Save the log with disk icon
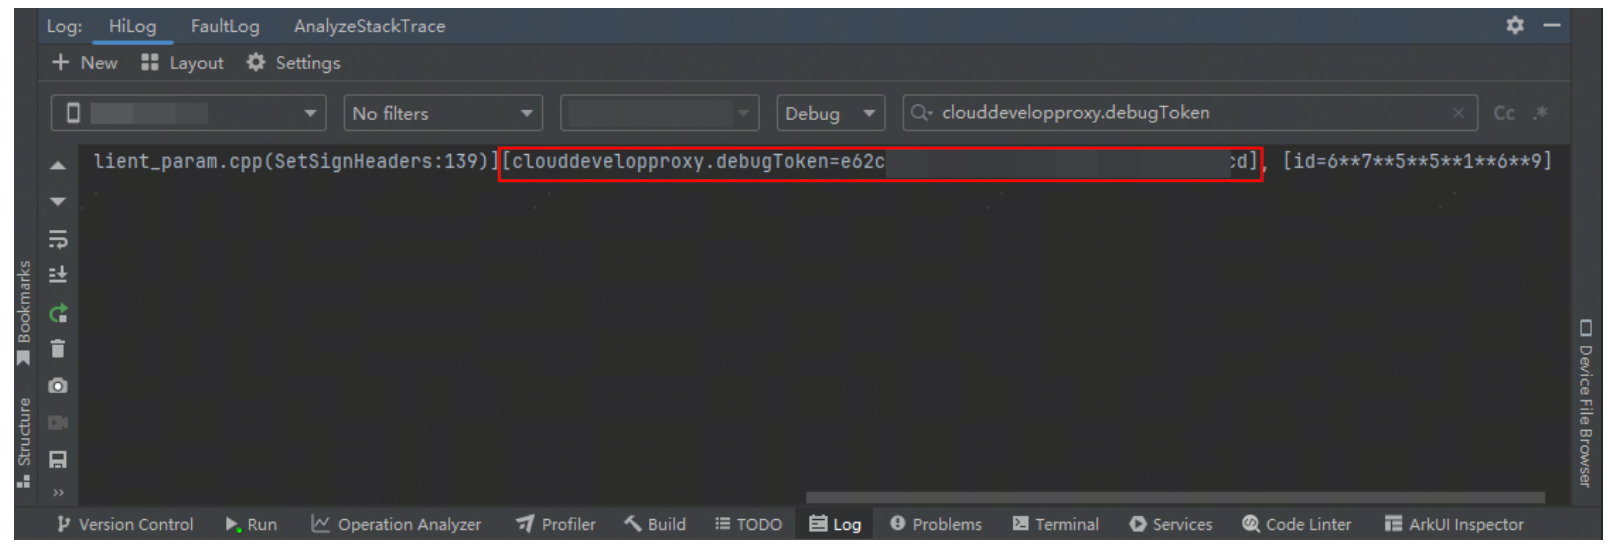 point(58,460)
